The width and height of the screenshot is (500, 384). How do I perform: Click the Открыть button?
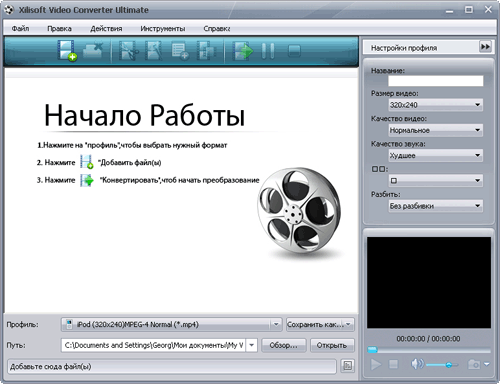tap(332, 345)
